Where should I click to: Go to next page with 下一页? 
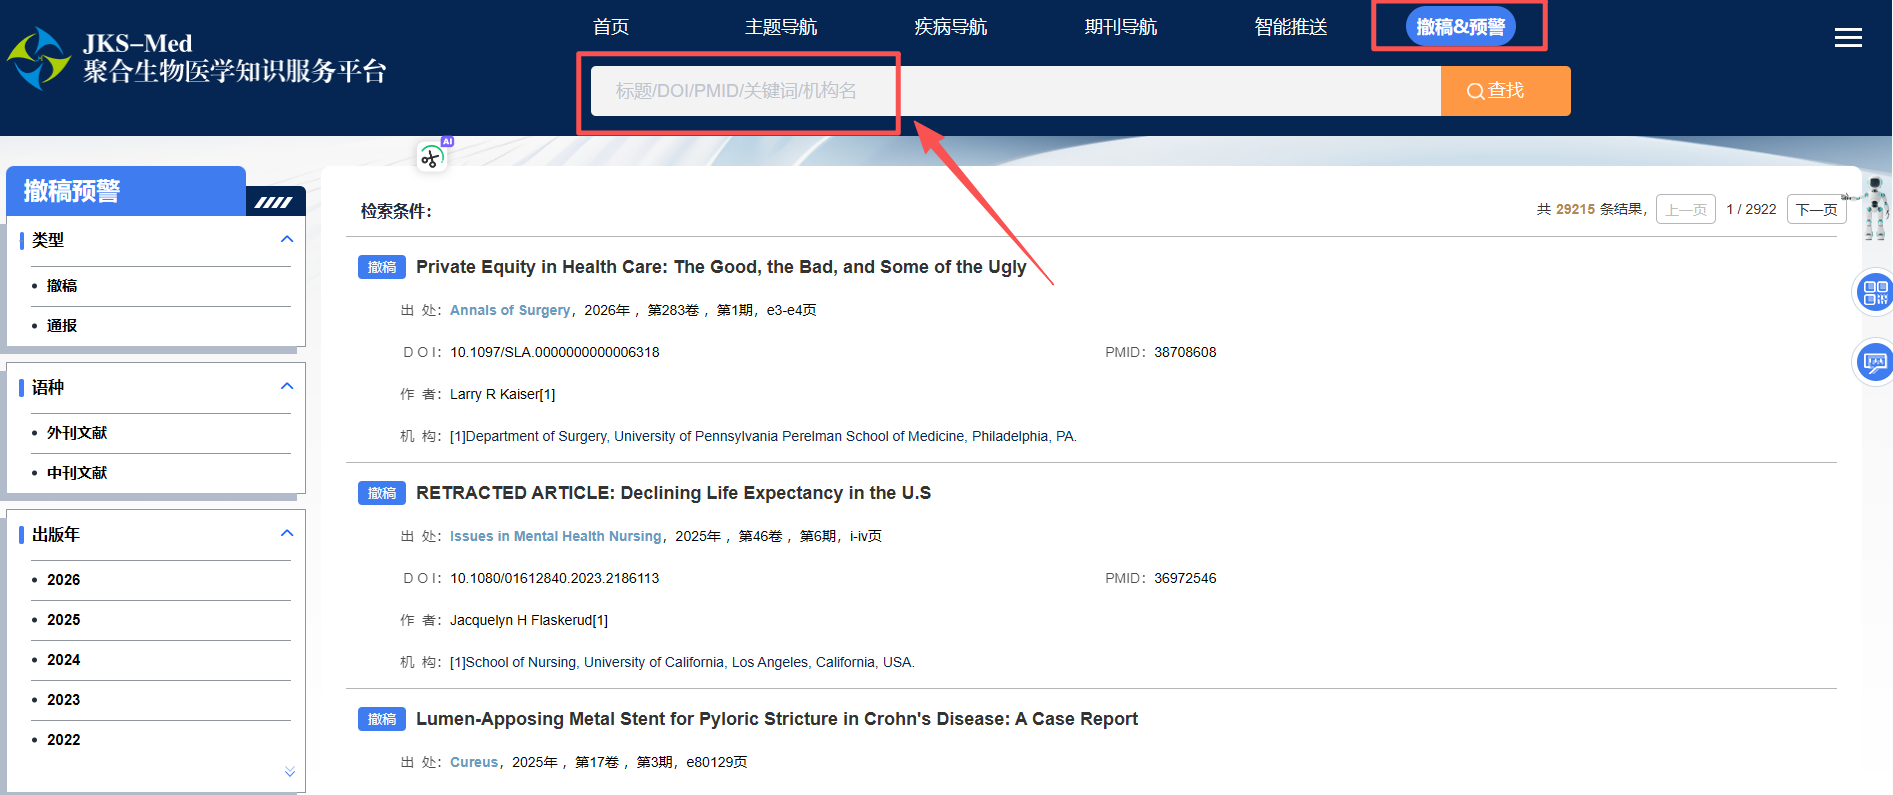[1816, 209]
